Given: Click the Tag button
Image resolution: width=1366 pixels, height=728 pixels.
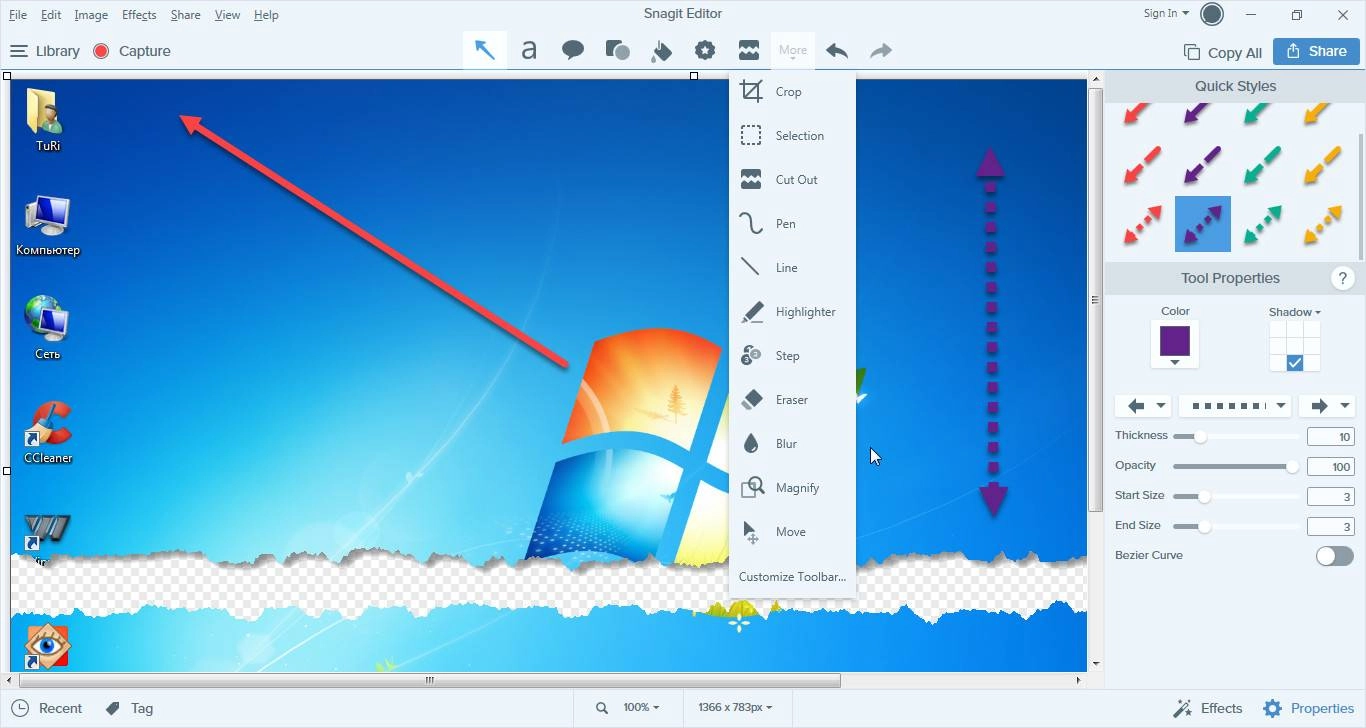Looking at the screenshot, I should pyautogui.click(x=129, y=708).
